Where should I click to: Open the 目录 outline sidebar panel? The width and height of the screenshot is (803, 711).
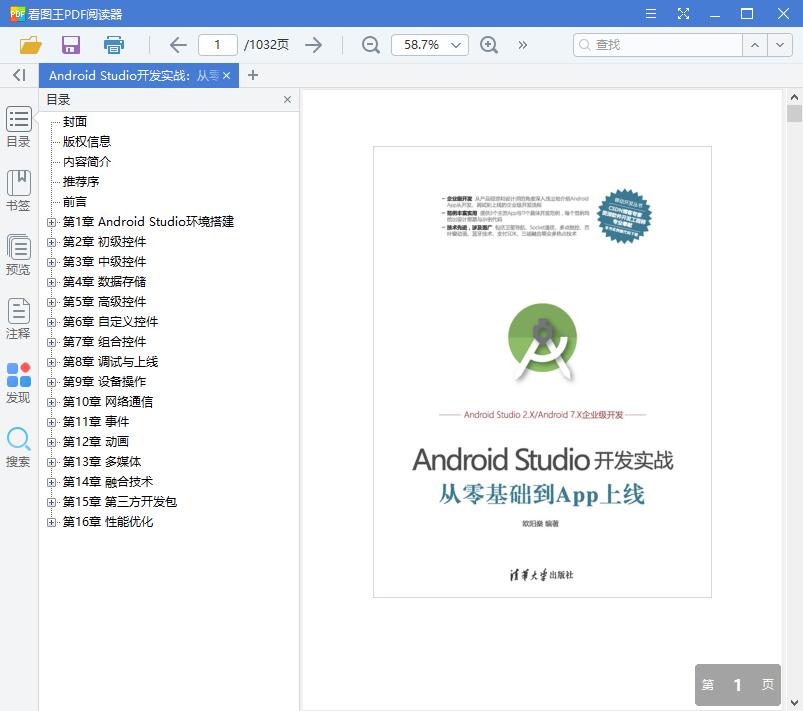coord(18,127)
